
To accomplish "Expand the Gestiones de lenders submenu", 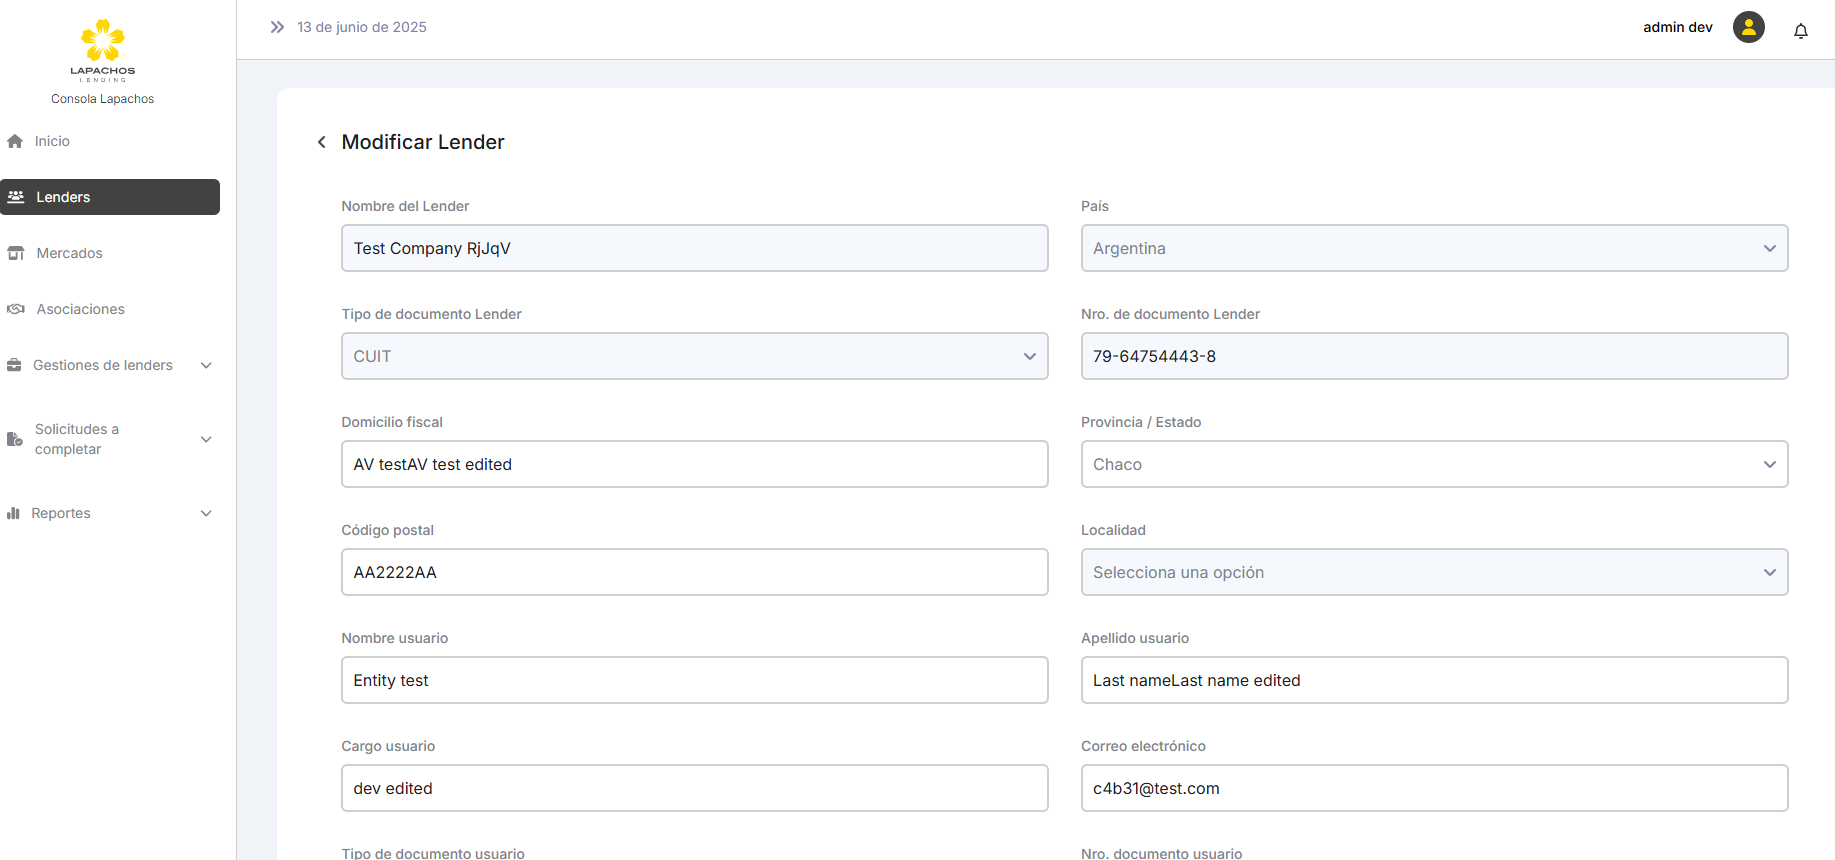I will tap(206, 365).
